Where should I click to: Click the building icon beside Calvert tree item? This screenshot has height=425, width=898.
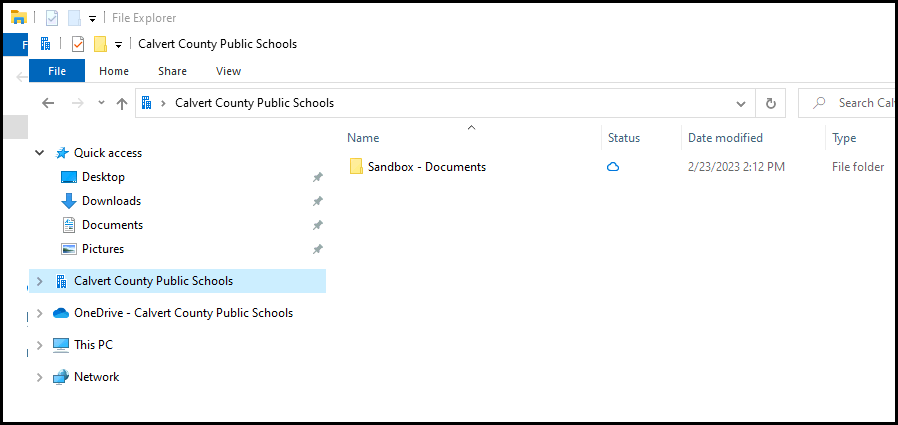tap(61, 281)
